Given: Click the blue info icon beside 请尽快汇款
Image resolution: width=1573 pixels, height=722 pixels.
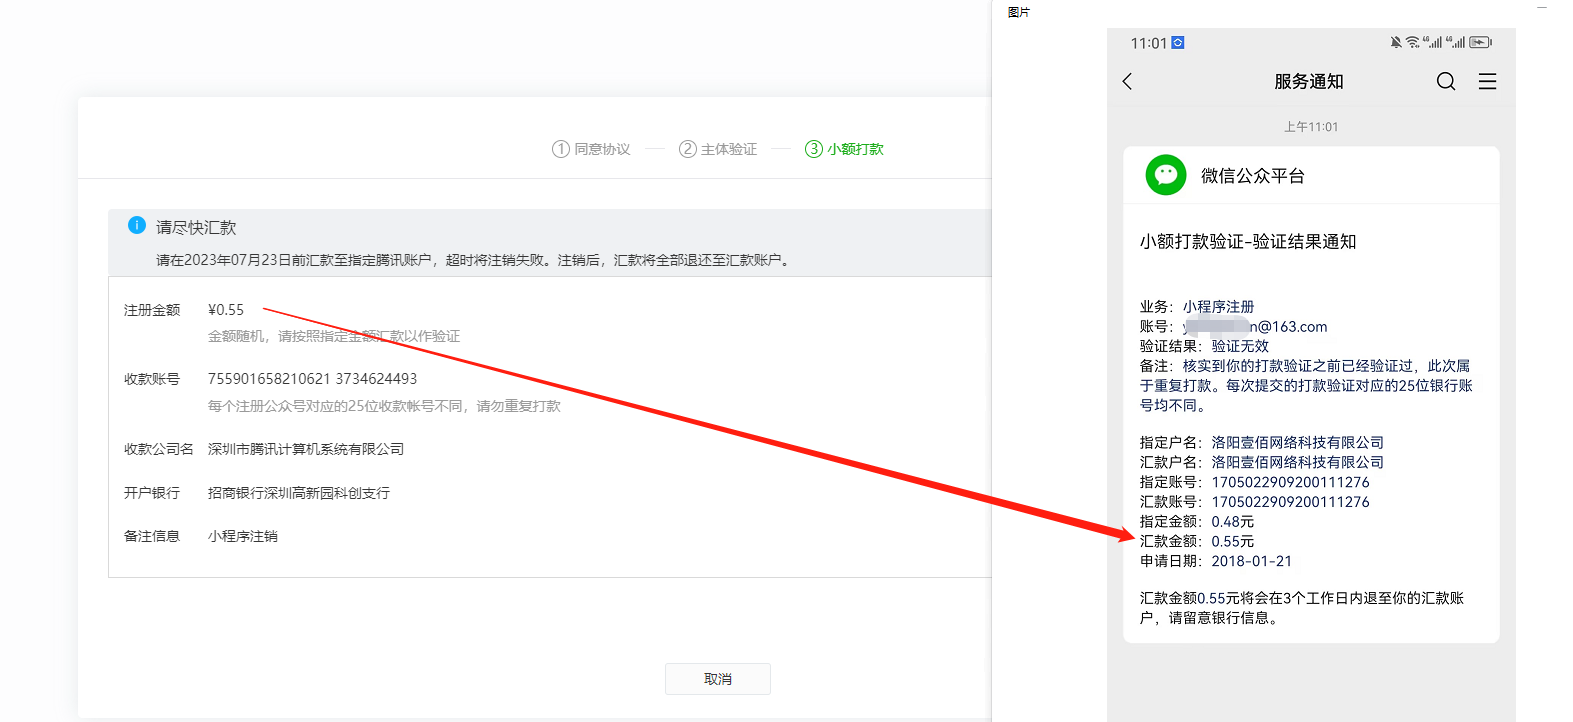Looking at the screenshot, I should pyautogui.click(x=137, y=225).
